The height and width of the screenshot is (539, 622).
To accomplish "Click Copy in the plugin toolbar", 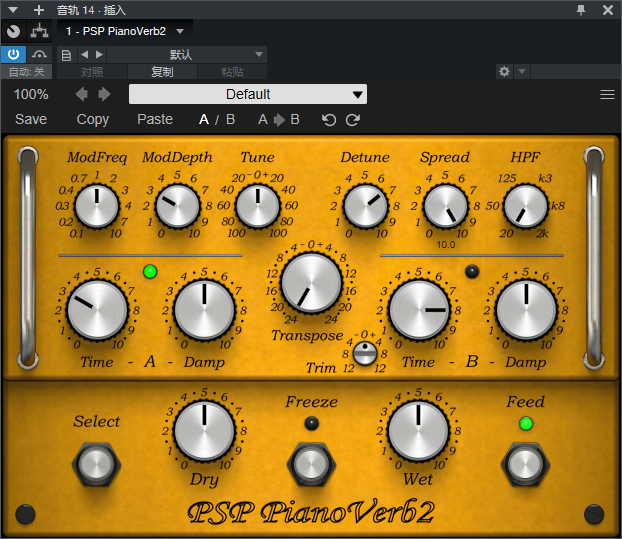I will pos(93,119).
